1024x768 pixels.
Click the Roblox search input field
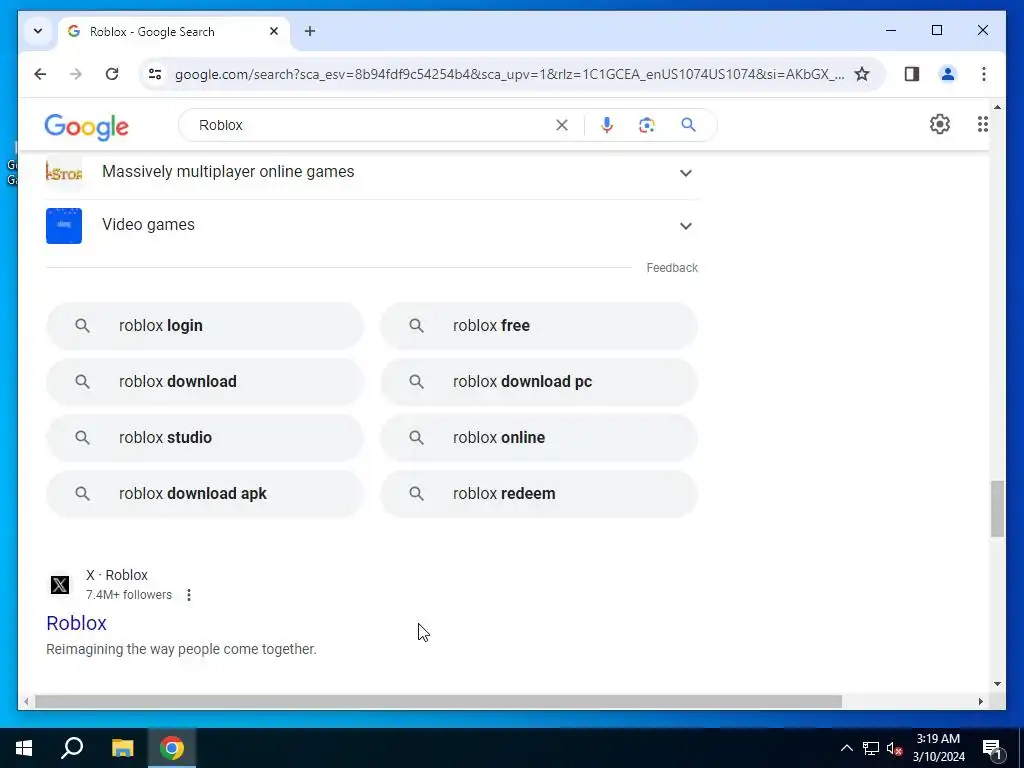tap(372, 125)
